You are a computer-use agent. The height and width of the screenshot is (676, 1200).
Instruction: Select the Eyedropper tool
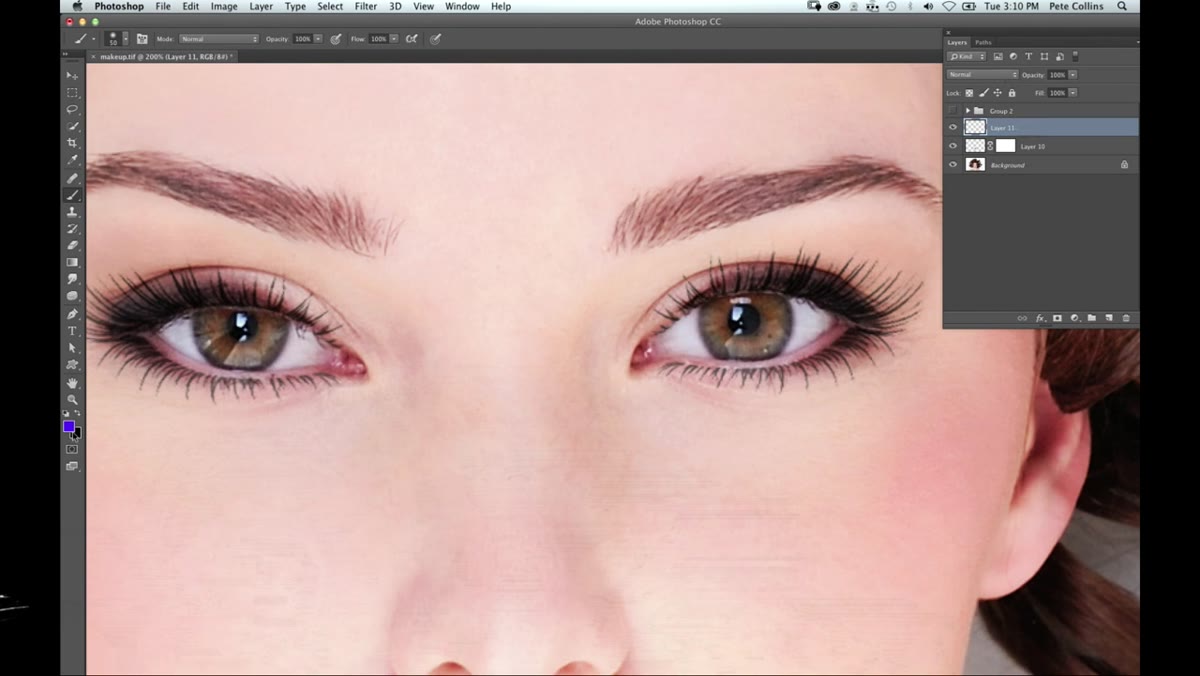(72, 160)
